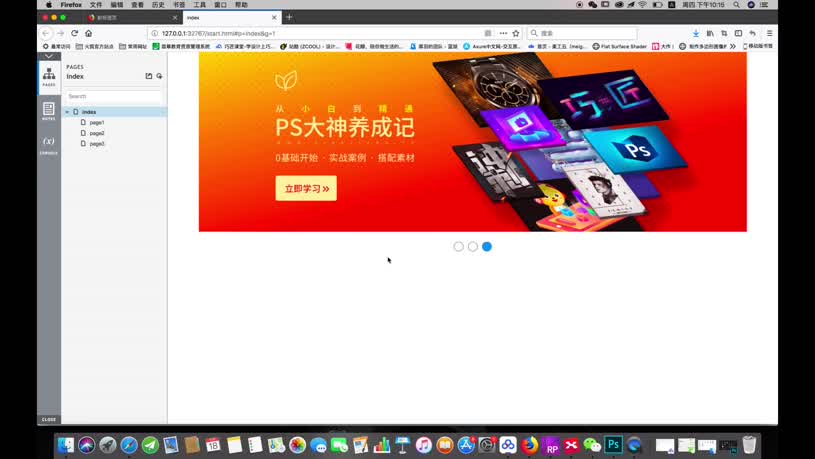Screen dimensions: 815x459
Task: Open the 历史 menu
Action: [x=158, y=5]
